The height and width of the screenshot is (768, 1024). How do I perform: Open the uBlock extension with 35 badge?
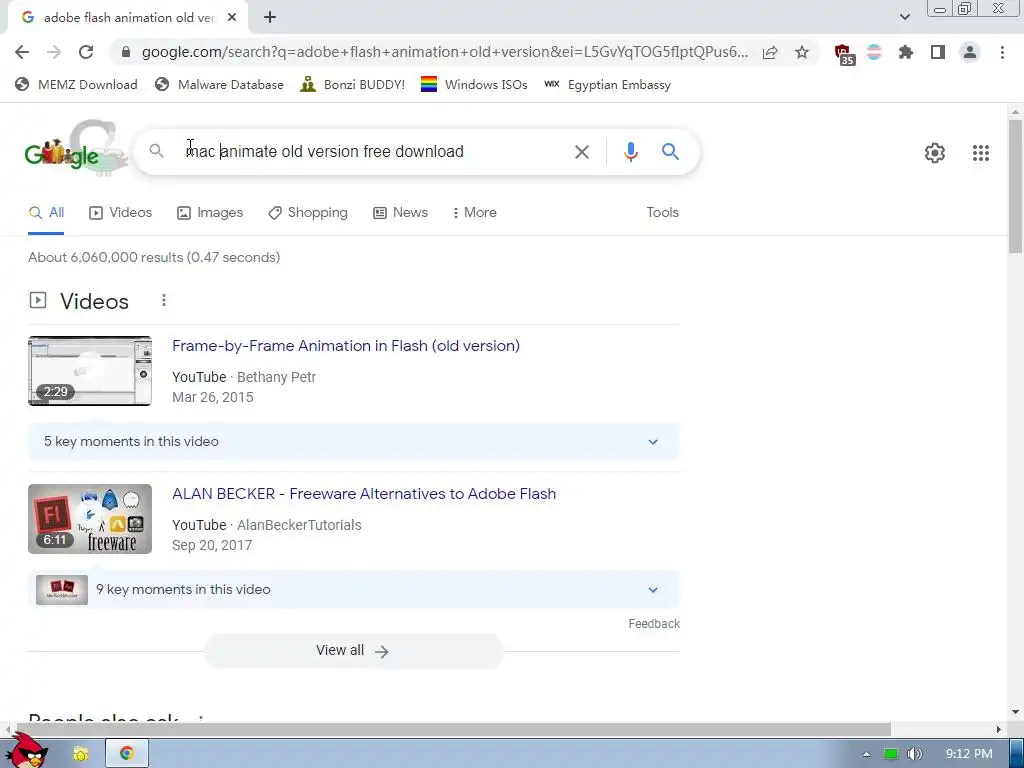click(x=844, y=54)
